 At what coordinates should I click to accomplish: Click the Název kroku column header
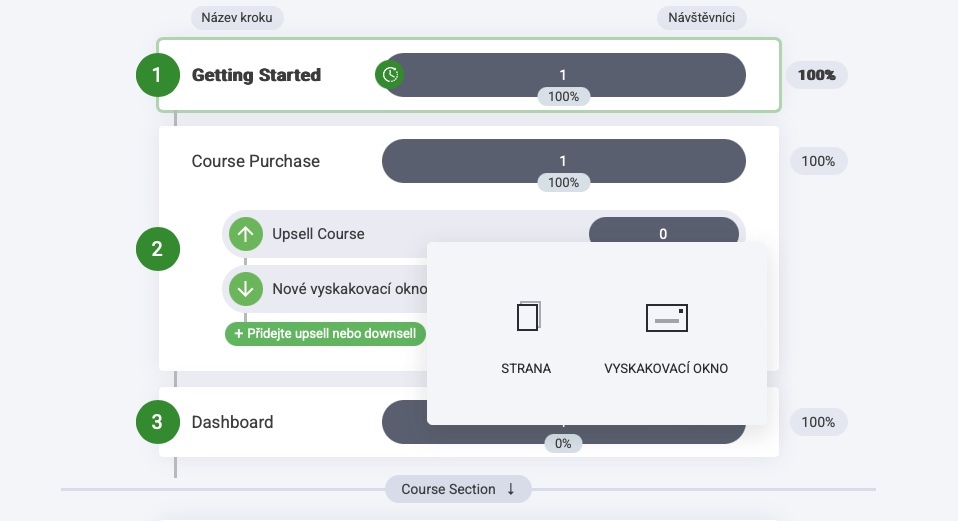237,18
